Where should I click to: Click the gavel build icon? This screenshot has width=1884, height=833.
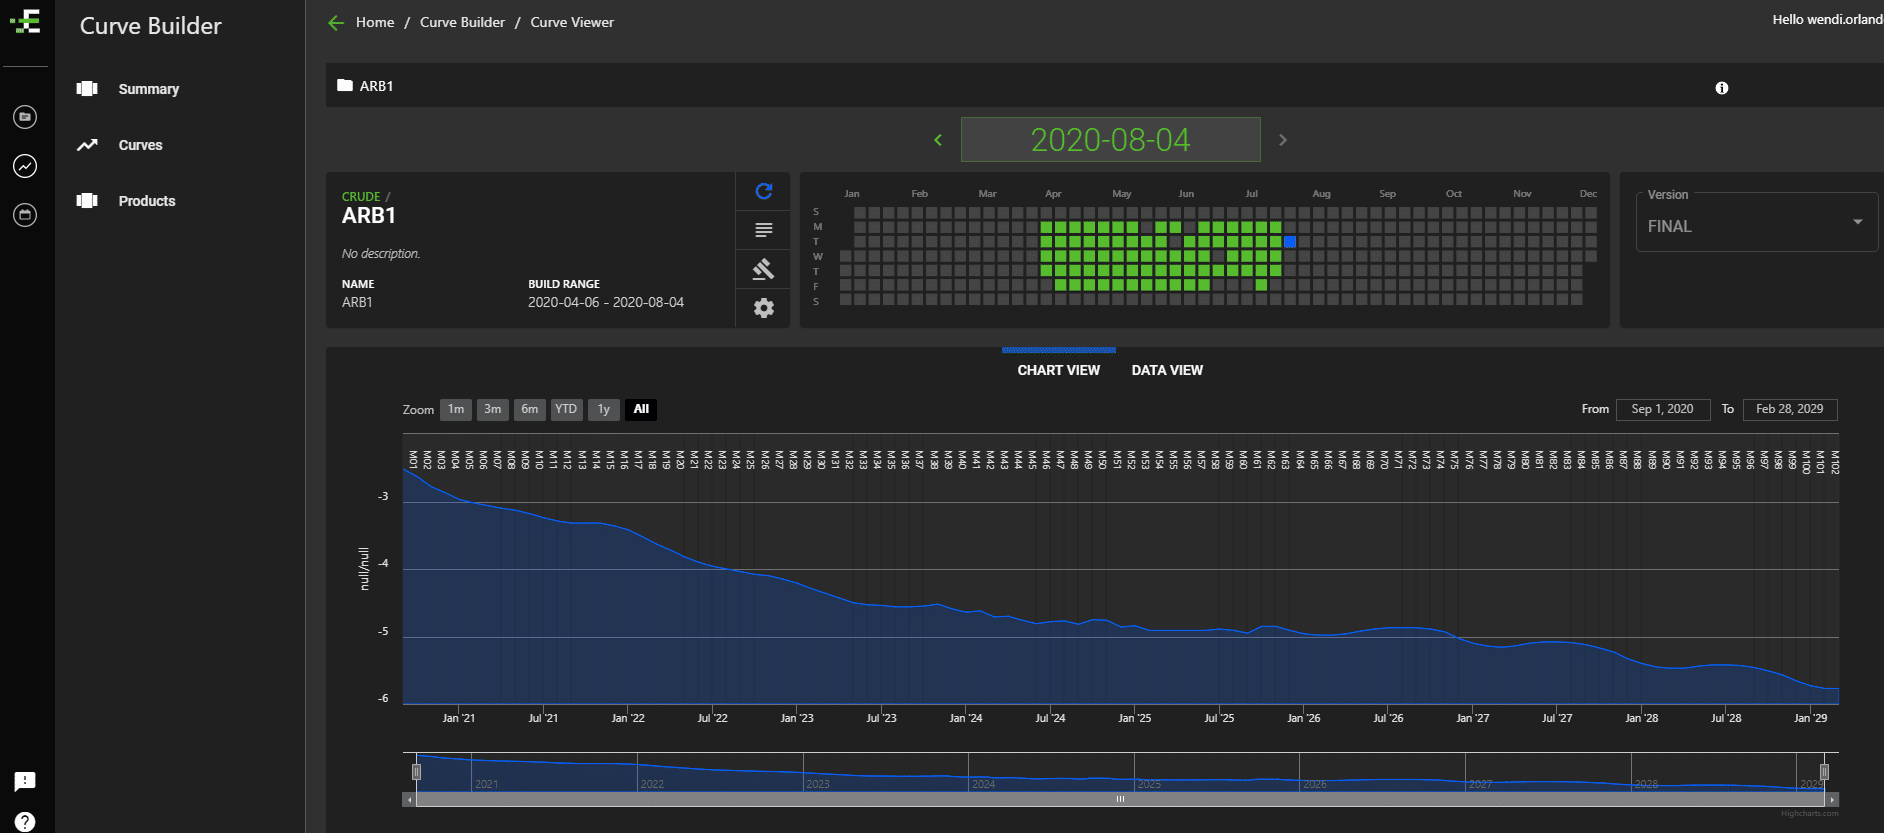[763, 269]
